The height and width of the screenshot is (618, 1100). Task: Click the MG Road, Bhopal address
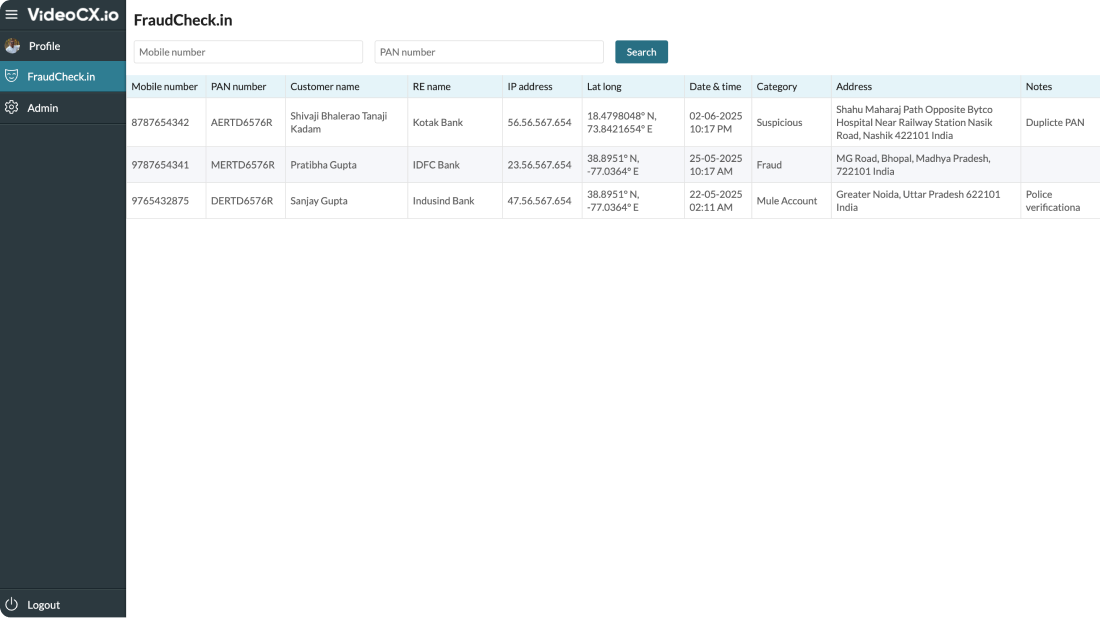[x=913, y=165]
